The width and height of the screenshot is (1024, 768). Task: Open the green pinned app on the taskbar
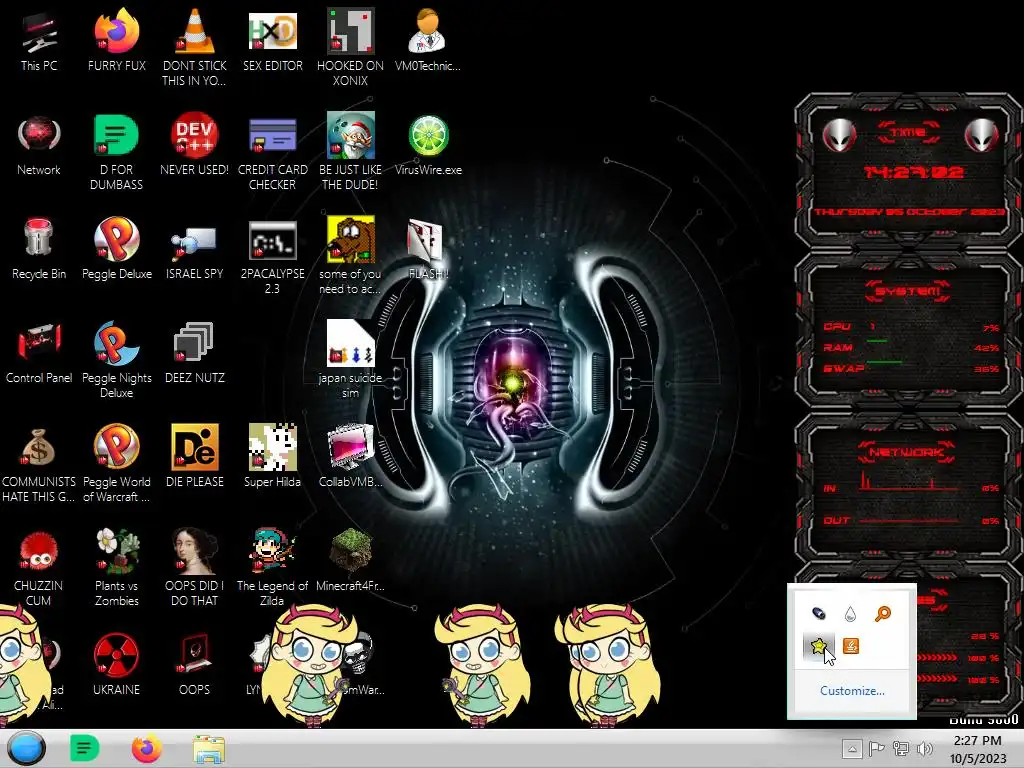[x=84, y=748]
